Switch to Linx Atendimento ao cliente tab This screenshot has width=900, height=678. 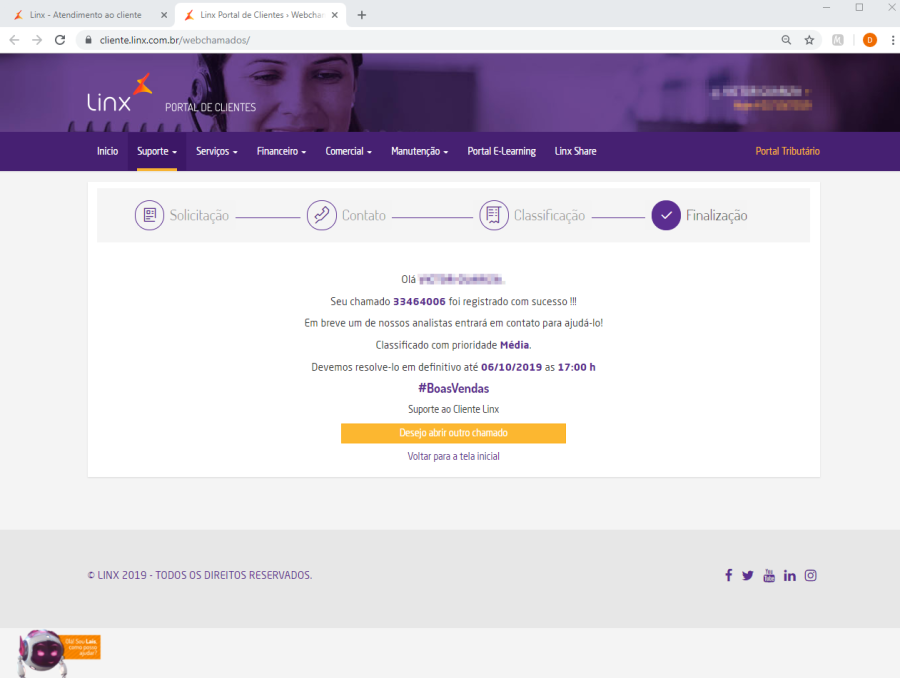(x=86, y=15)
